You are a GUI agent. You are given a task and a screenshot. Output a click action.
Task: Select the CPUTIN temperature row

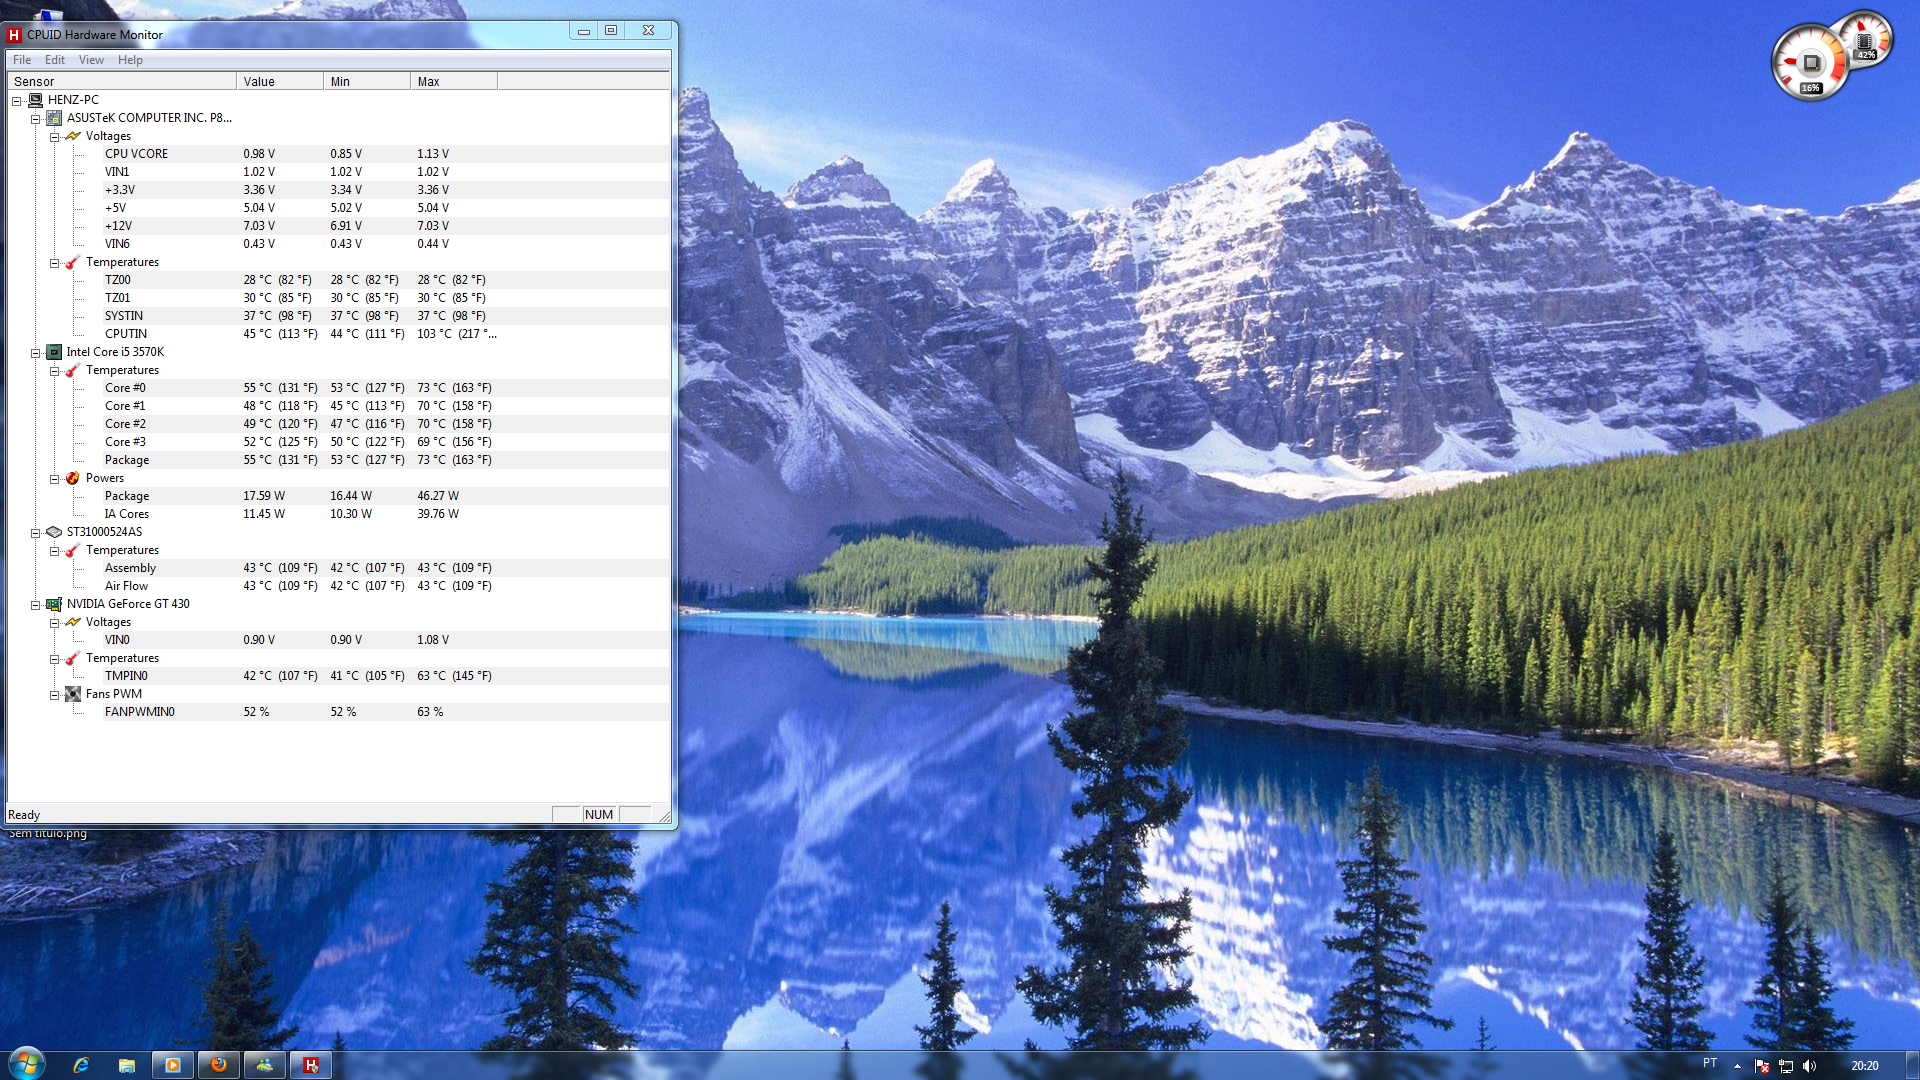click(126, 334)
